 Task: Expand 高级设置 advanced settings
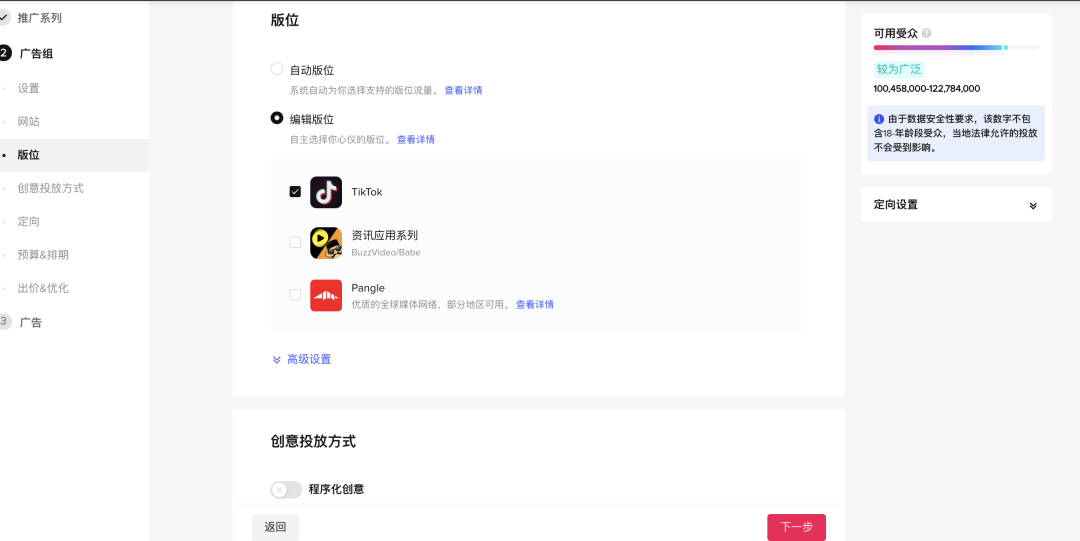309,360
